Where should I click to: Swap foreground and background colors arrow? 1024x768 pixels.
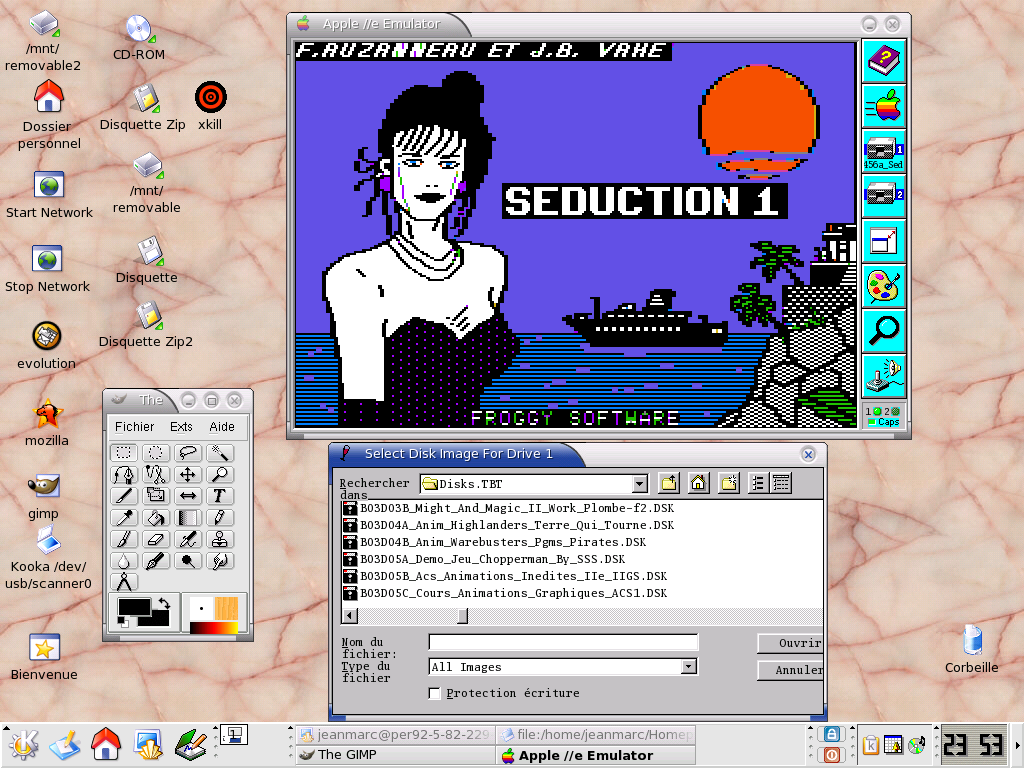[164, 603]
